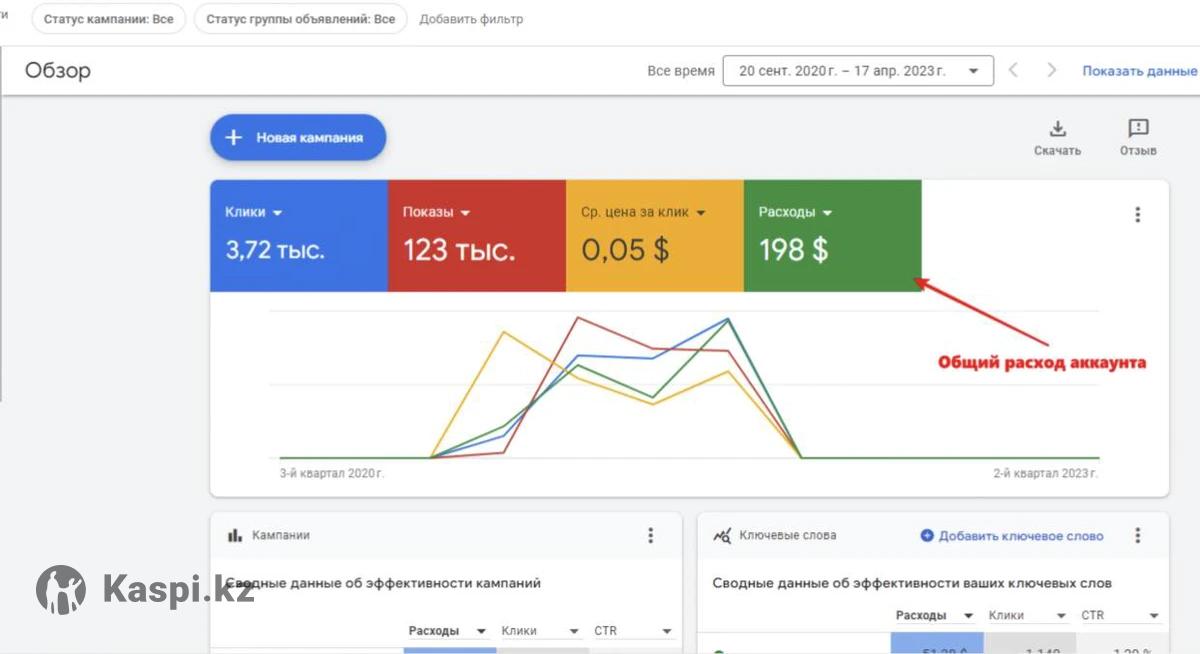Viewport: 1200px width, 654px height.
Task: Open the Ср. цена за клик dropdown
Action: click(643, 212)
